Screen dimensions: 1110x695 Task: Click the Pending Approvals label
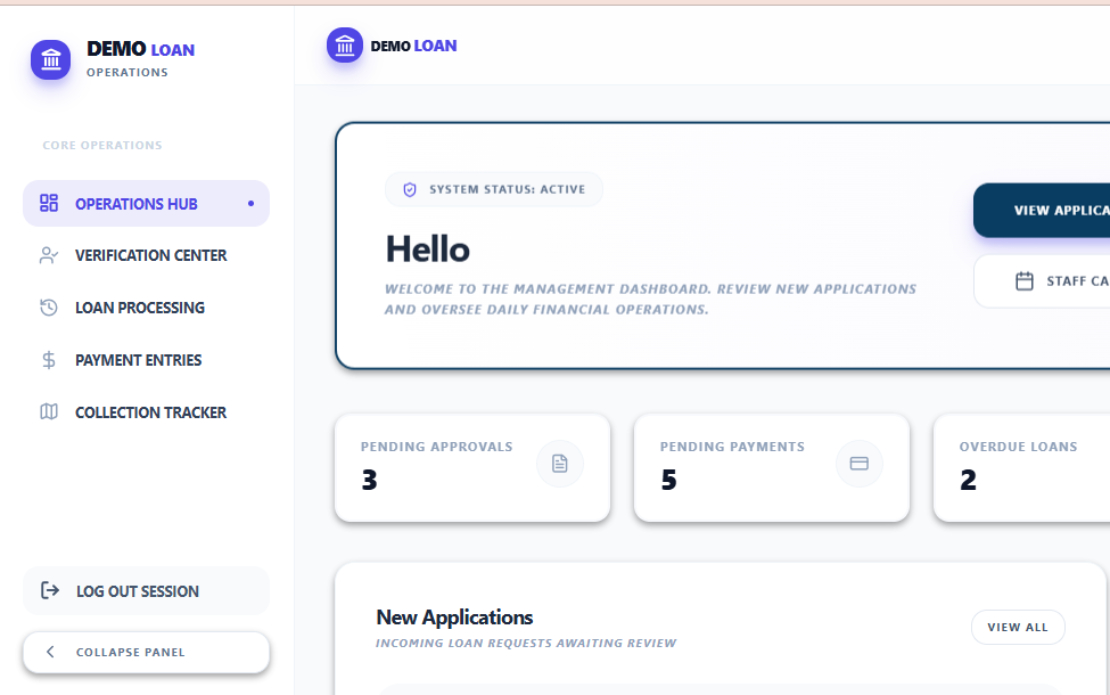pos(437,447)
